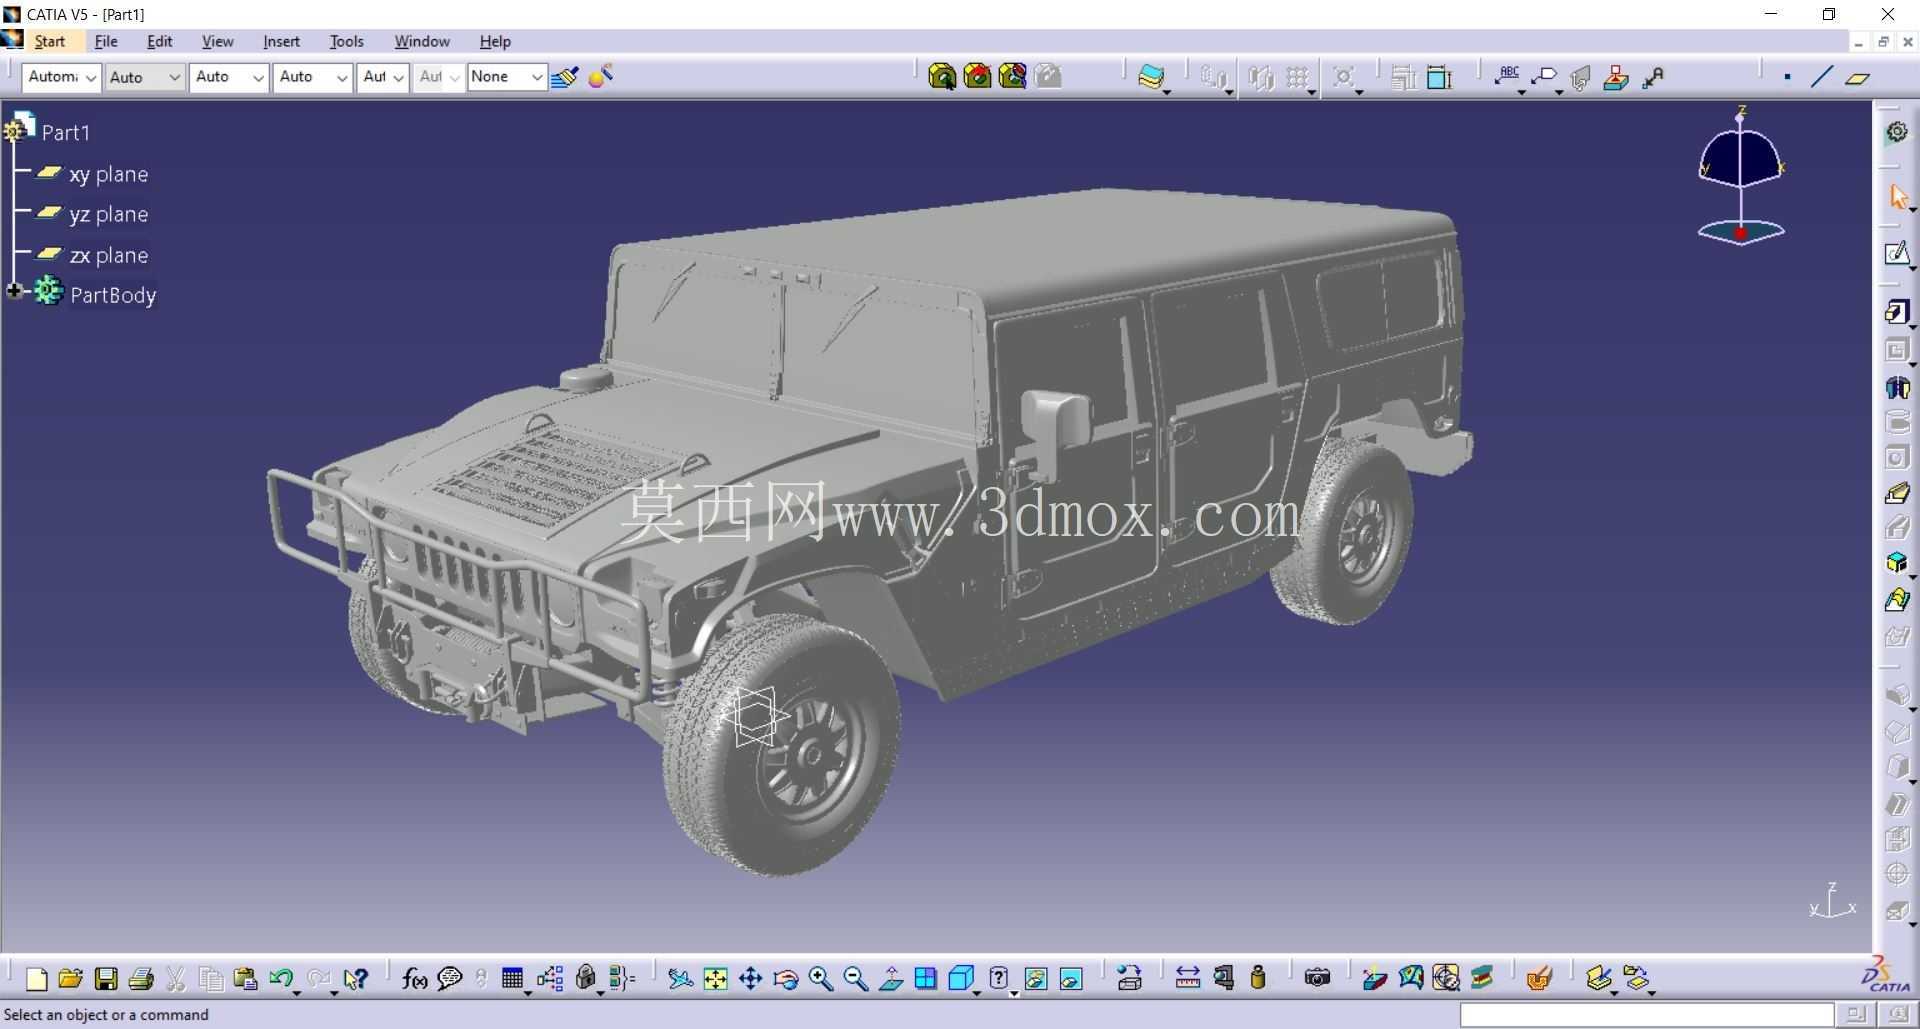Toggle the Lock icon in bottom toolbar

point(585,978)
